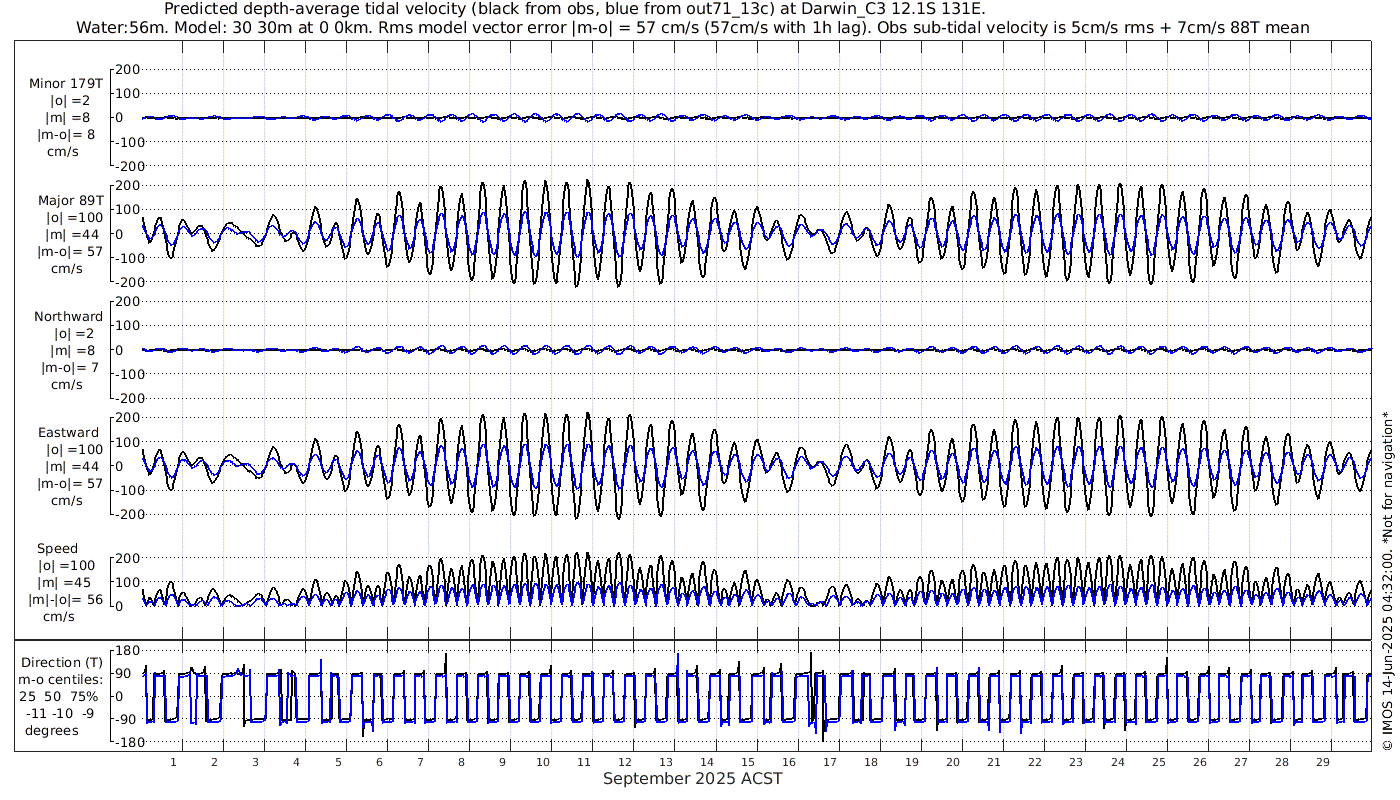Click the 'm-o centiles' text in Direction panel
This screenshot has width=1400, height=800.
(62, 679)
